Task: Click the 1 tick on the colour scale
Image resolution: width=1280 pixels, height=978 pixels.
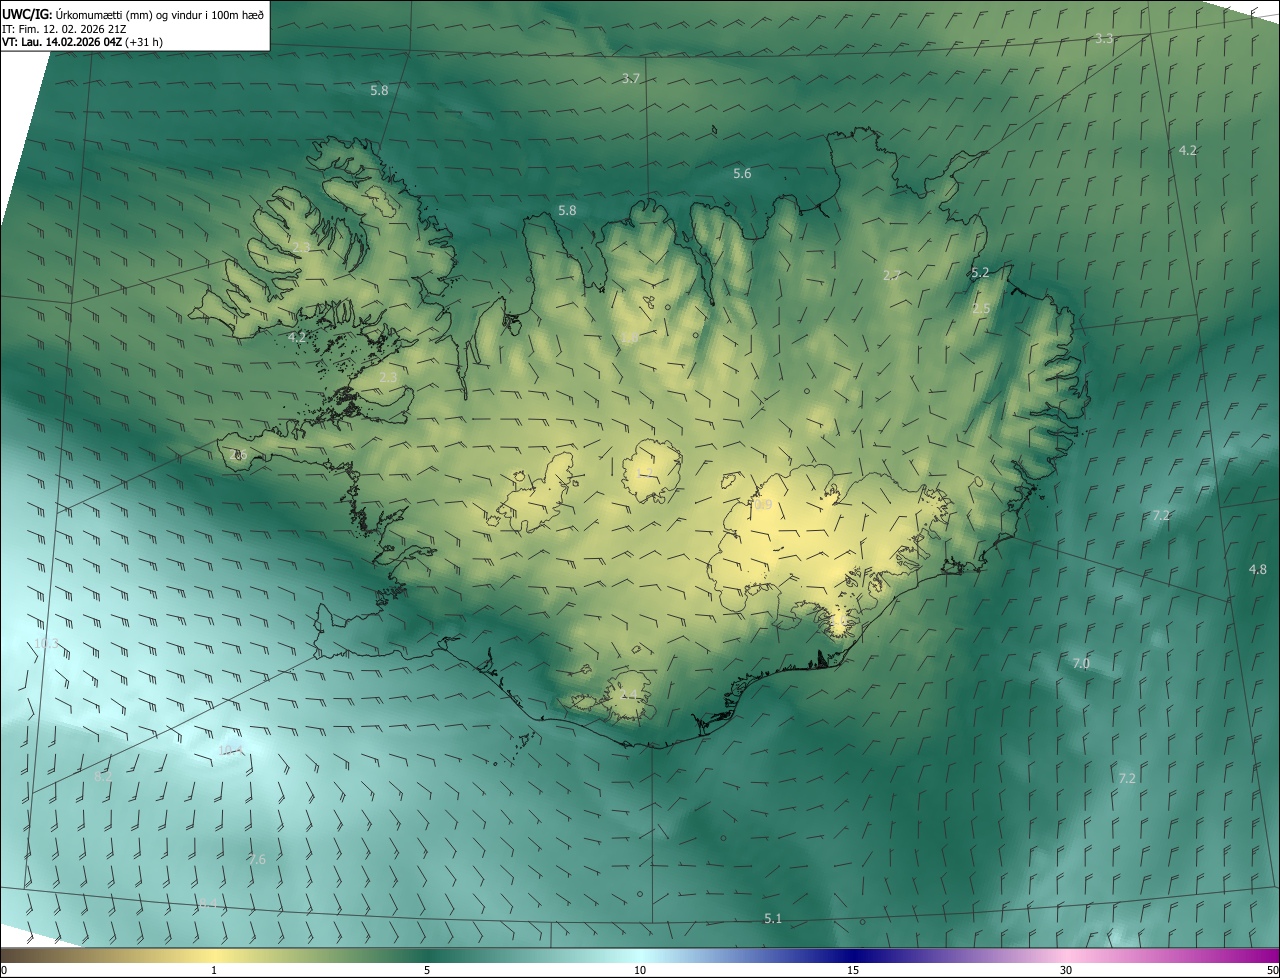Action: click(x=214, y=970)
